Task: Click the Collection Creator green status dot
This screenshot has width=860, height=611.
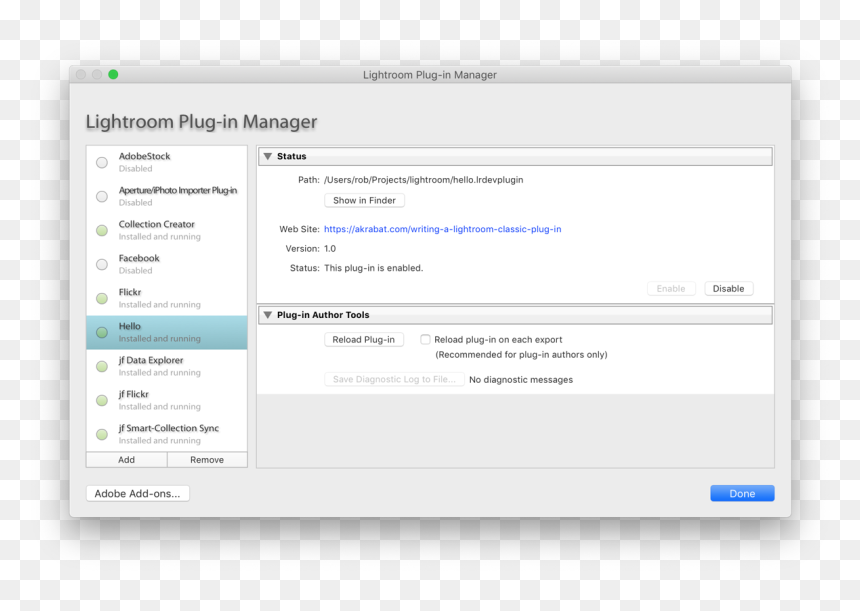Action: coord(102,230)
